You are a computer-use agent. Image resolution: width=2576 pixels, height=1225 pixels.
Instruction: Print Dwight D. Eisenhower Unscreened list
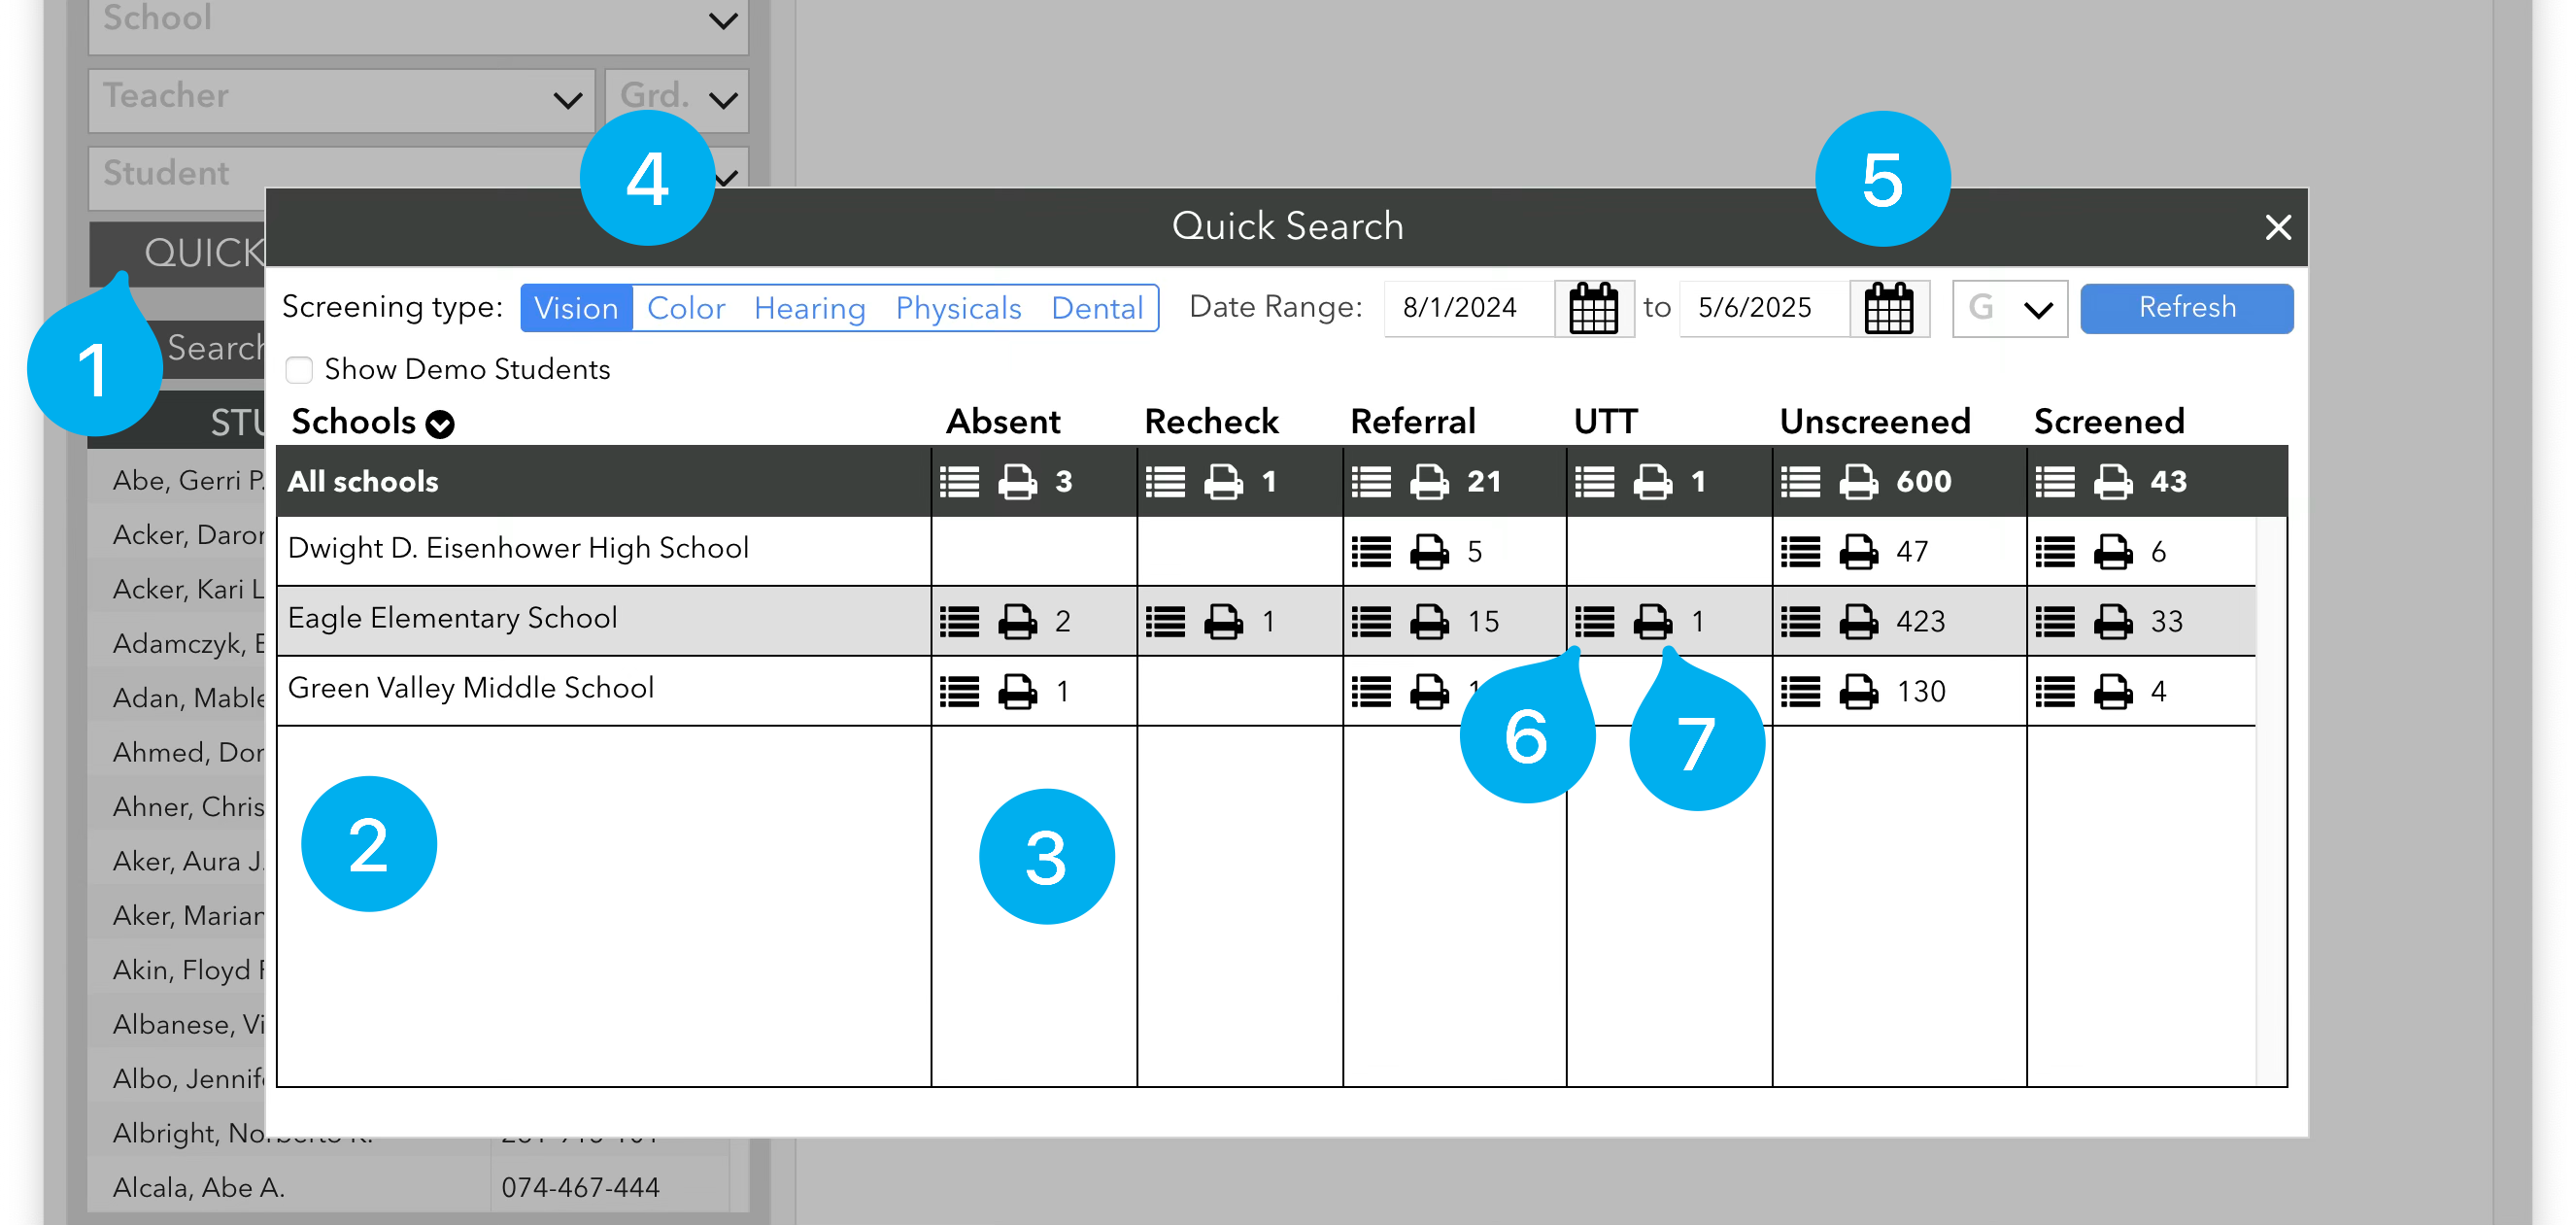[1858, 552]
